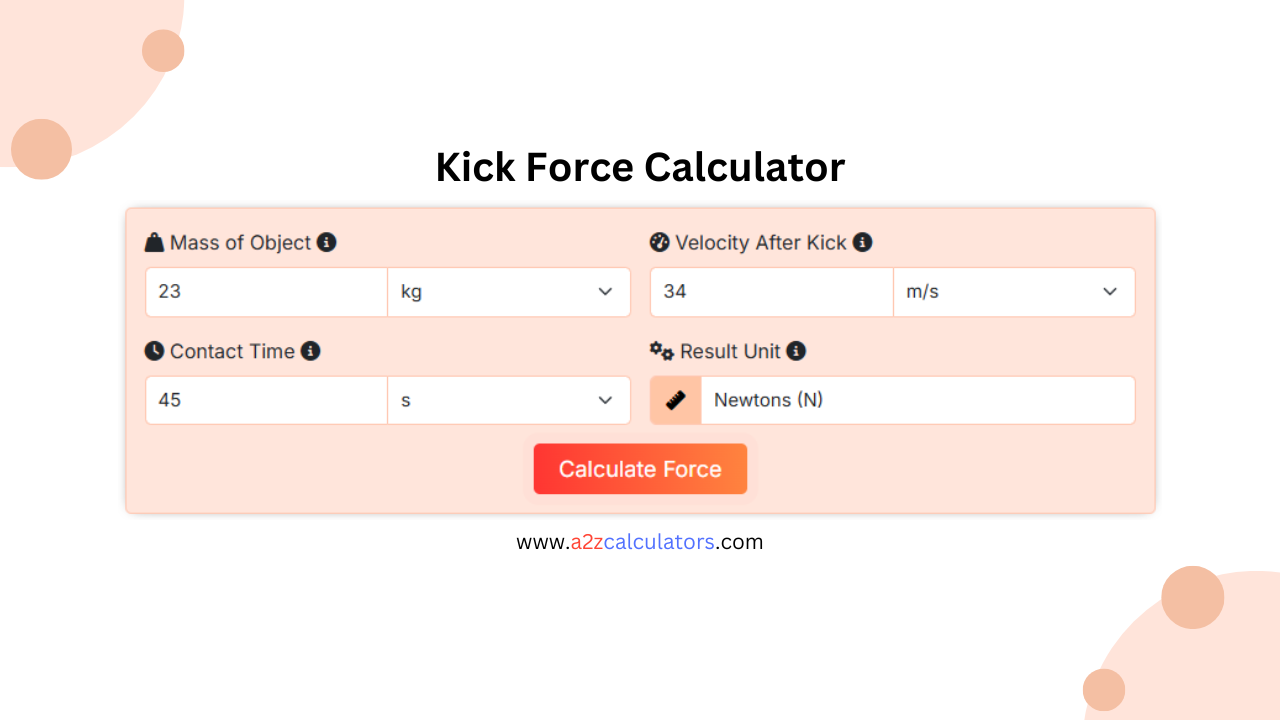The image size is (1280, 720).
Task: Expand the kg dropdown using its chevron
Action: [x=605, y=292]
